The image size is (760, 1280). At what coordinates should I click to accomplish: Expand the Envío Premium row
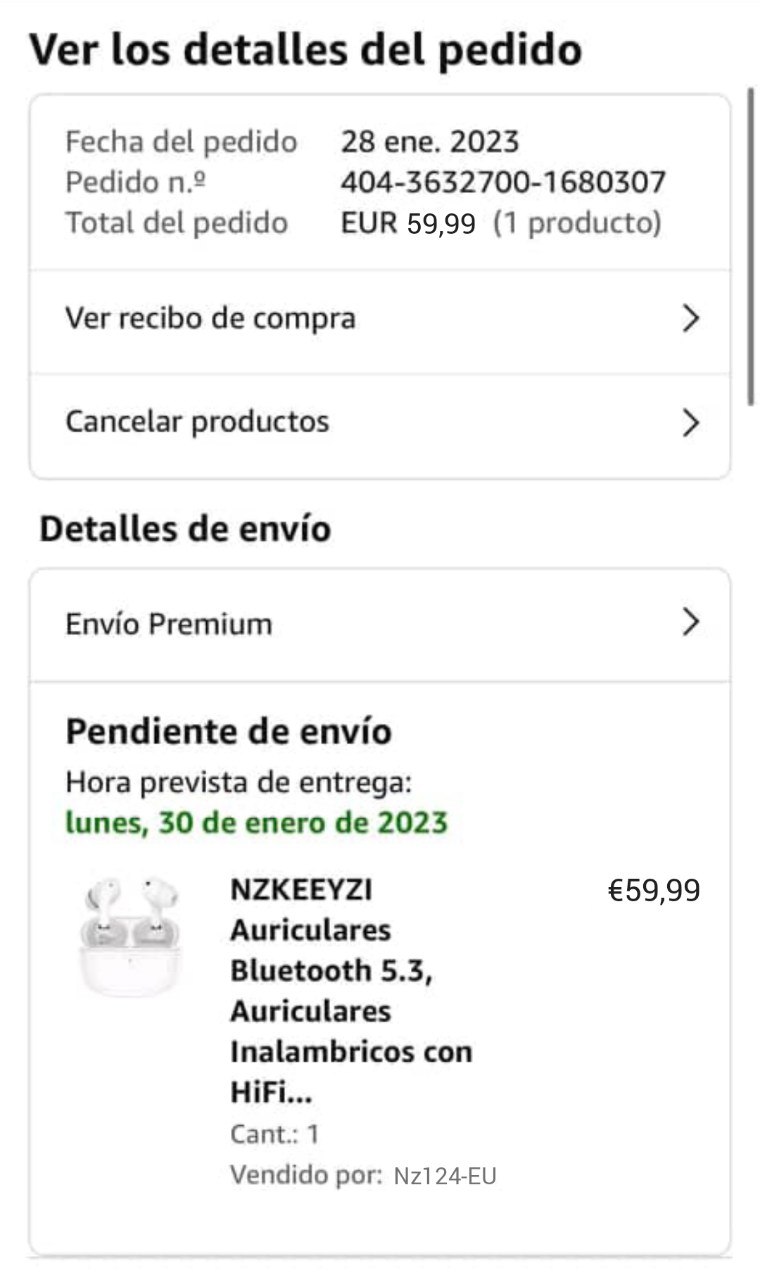click(380, 624)
